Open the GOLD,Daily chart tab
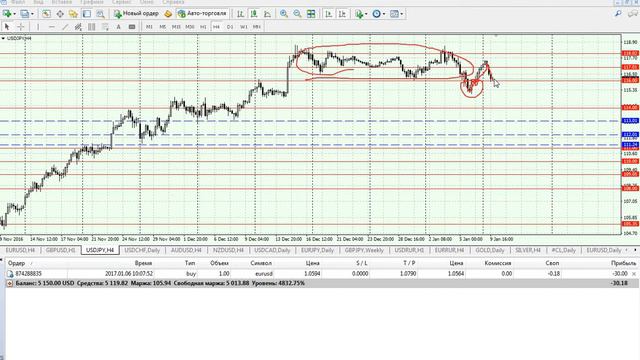 point(490,250)
